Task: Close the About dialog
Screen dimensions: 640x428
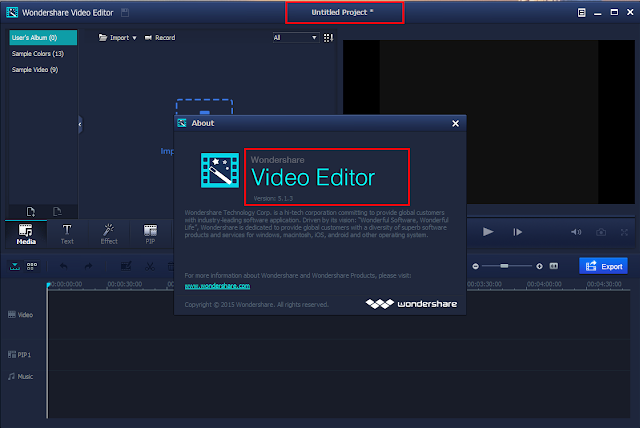Action: coord(456,123)
